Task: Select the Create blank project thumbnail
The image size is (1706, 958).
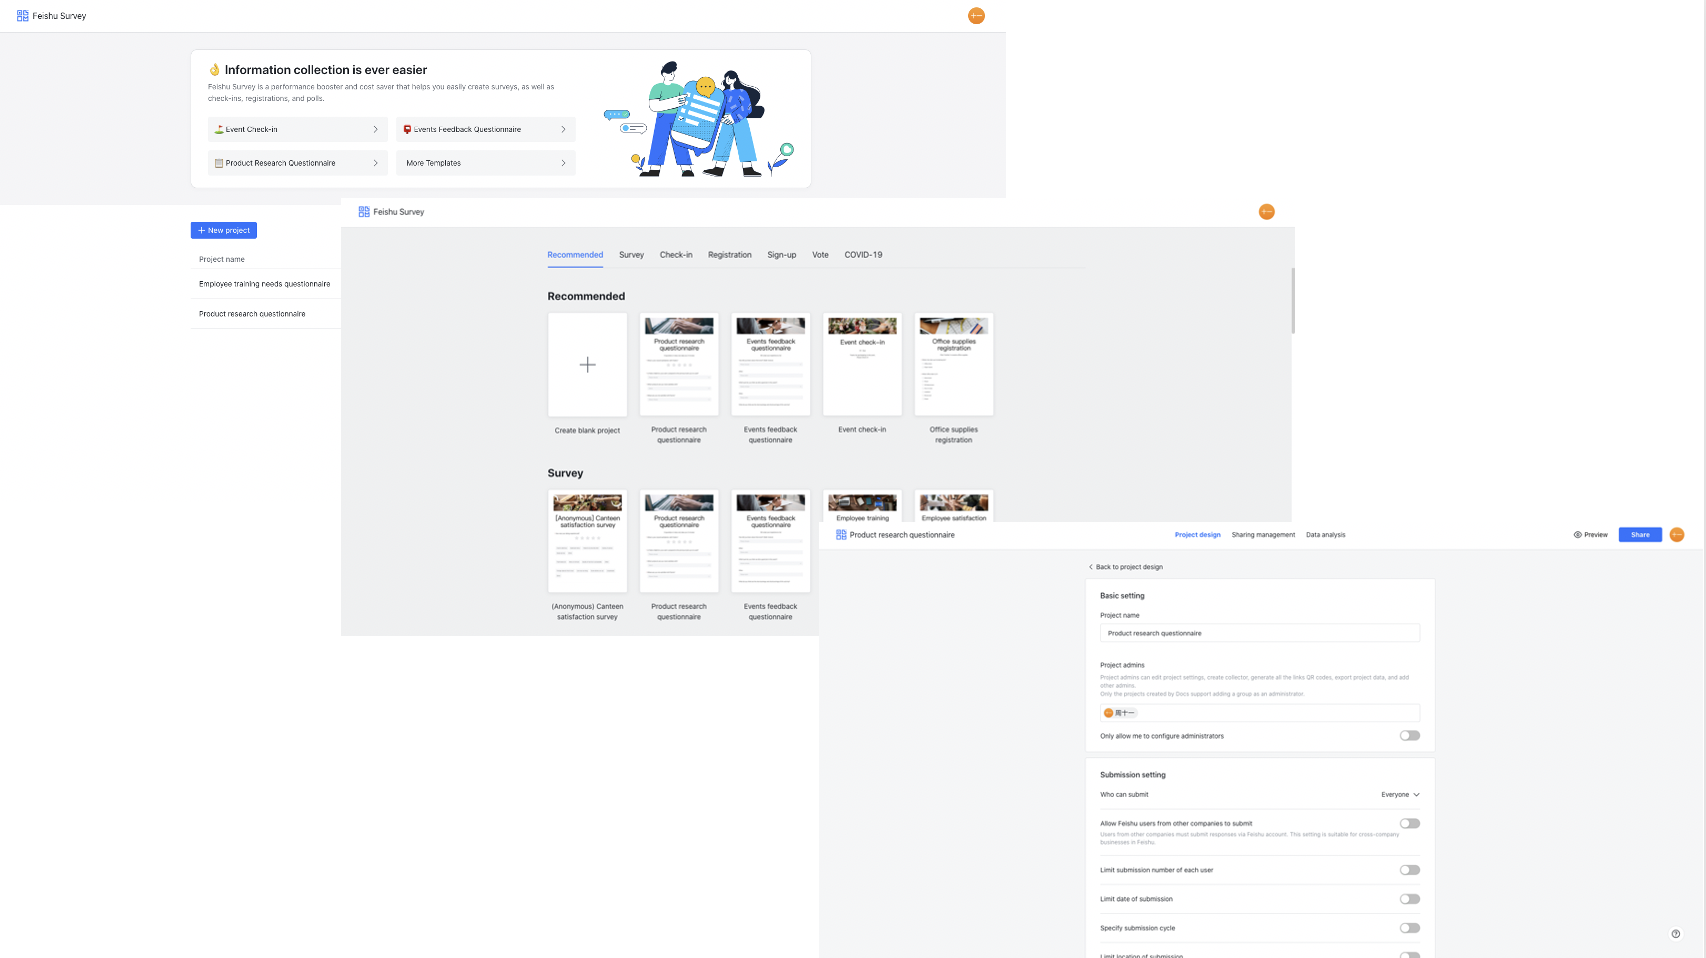Action: (x=587, y=364)
